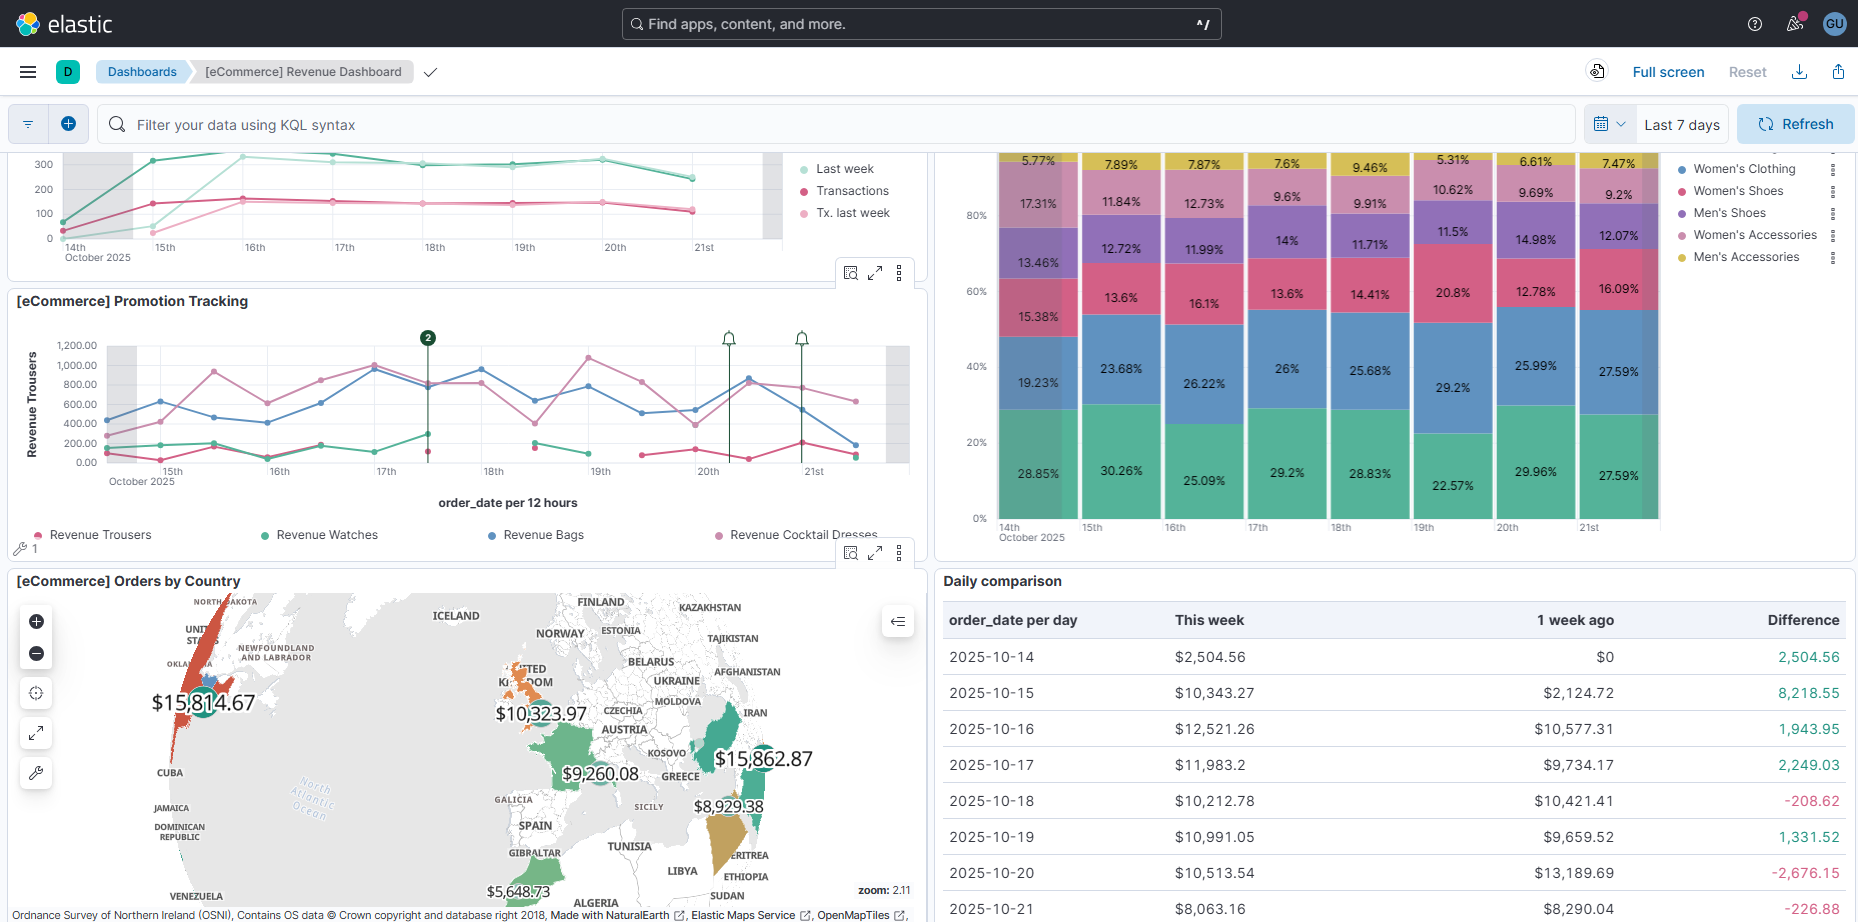Toggle the Revenue Watches series in the legend
The width and height of the screenshot is (1858, 922).
click(x=327, y=534)
